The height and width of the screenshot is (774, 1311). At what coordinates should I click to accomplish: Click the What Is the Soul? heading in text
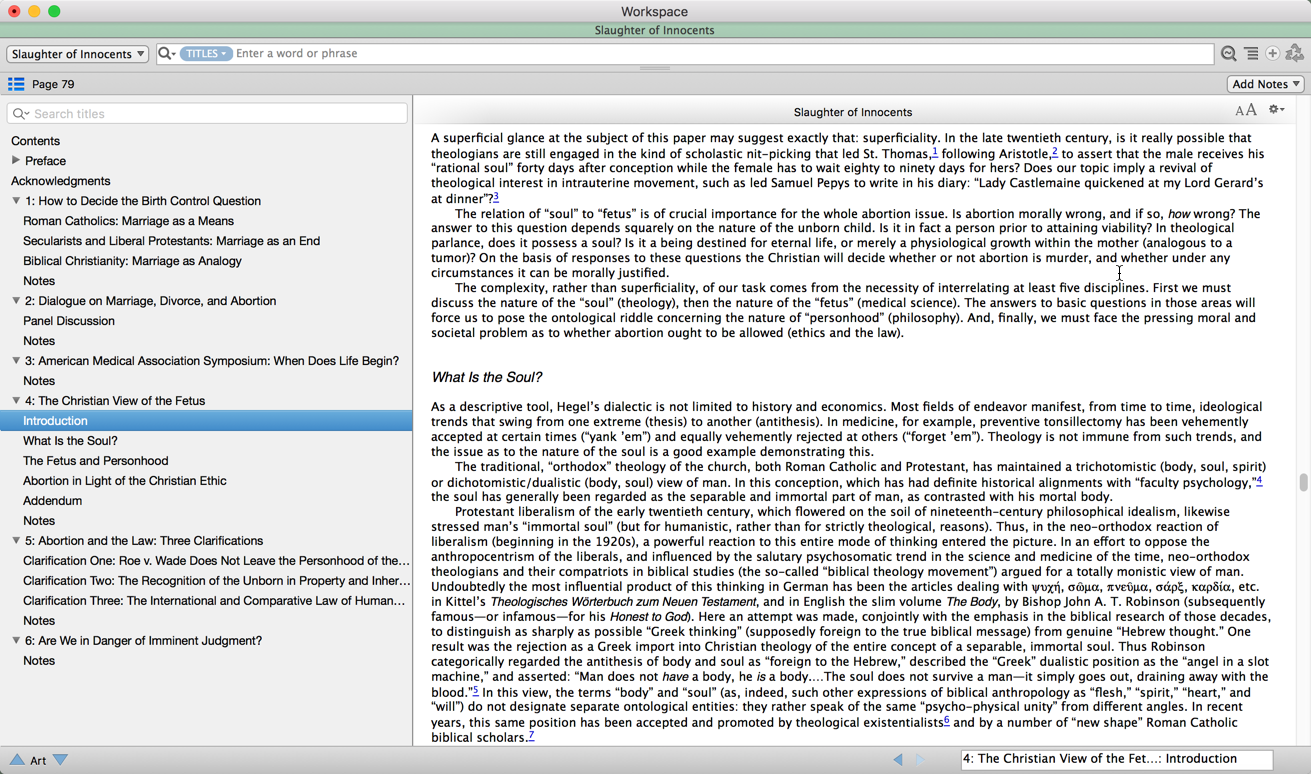click(x=486, y=377)
